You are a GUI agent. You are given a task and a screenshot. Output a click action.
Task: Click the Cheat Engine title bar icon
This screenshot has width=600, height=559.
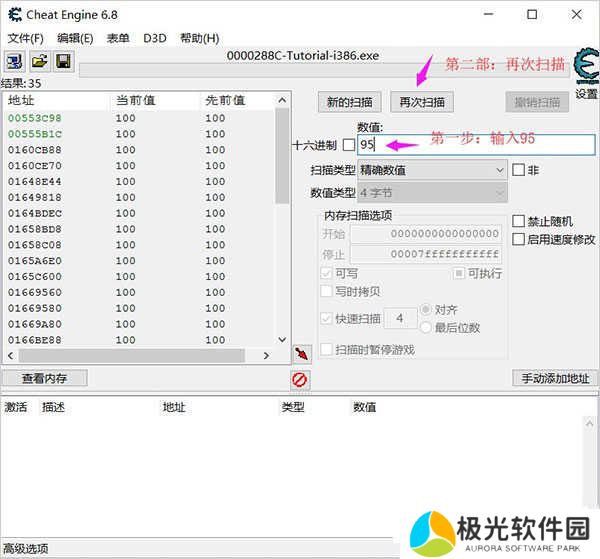[15, 15]
